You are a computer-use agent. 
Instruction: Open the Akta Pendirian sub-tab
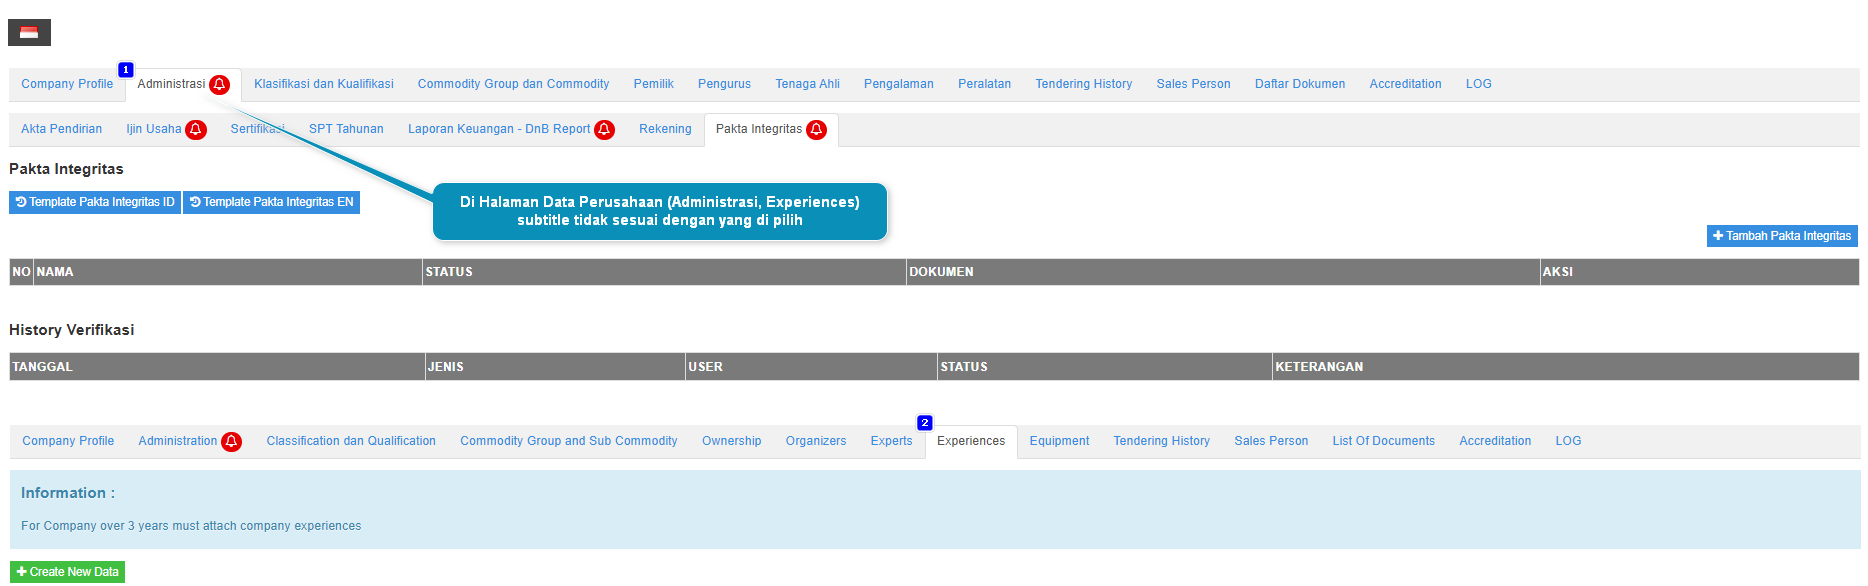pyautogui.click(x=61, y=129)
